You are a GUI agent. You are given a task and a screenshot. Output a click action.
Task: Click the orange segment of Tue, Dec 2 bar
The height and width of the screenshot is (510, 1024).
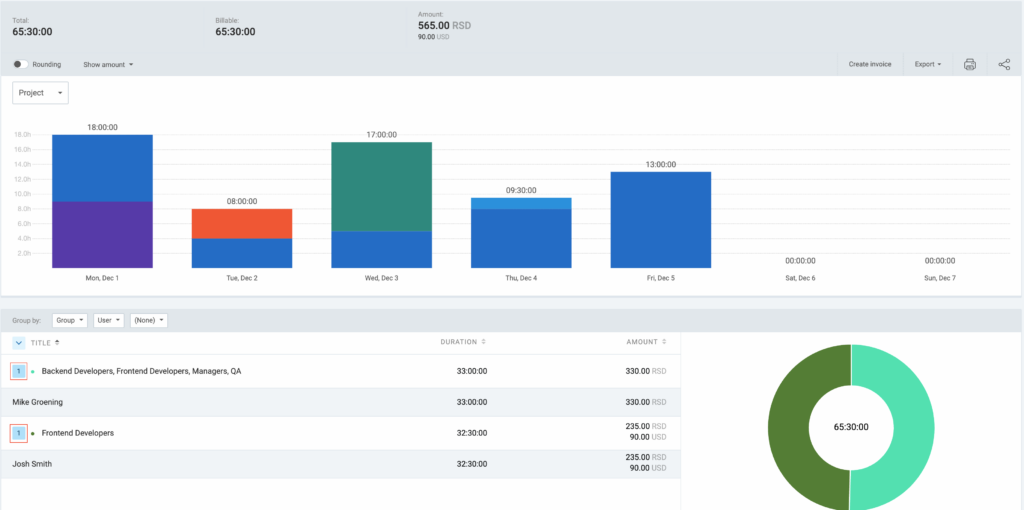(241, 223)
